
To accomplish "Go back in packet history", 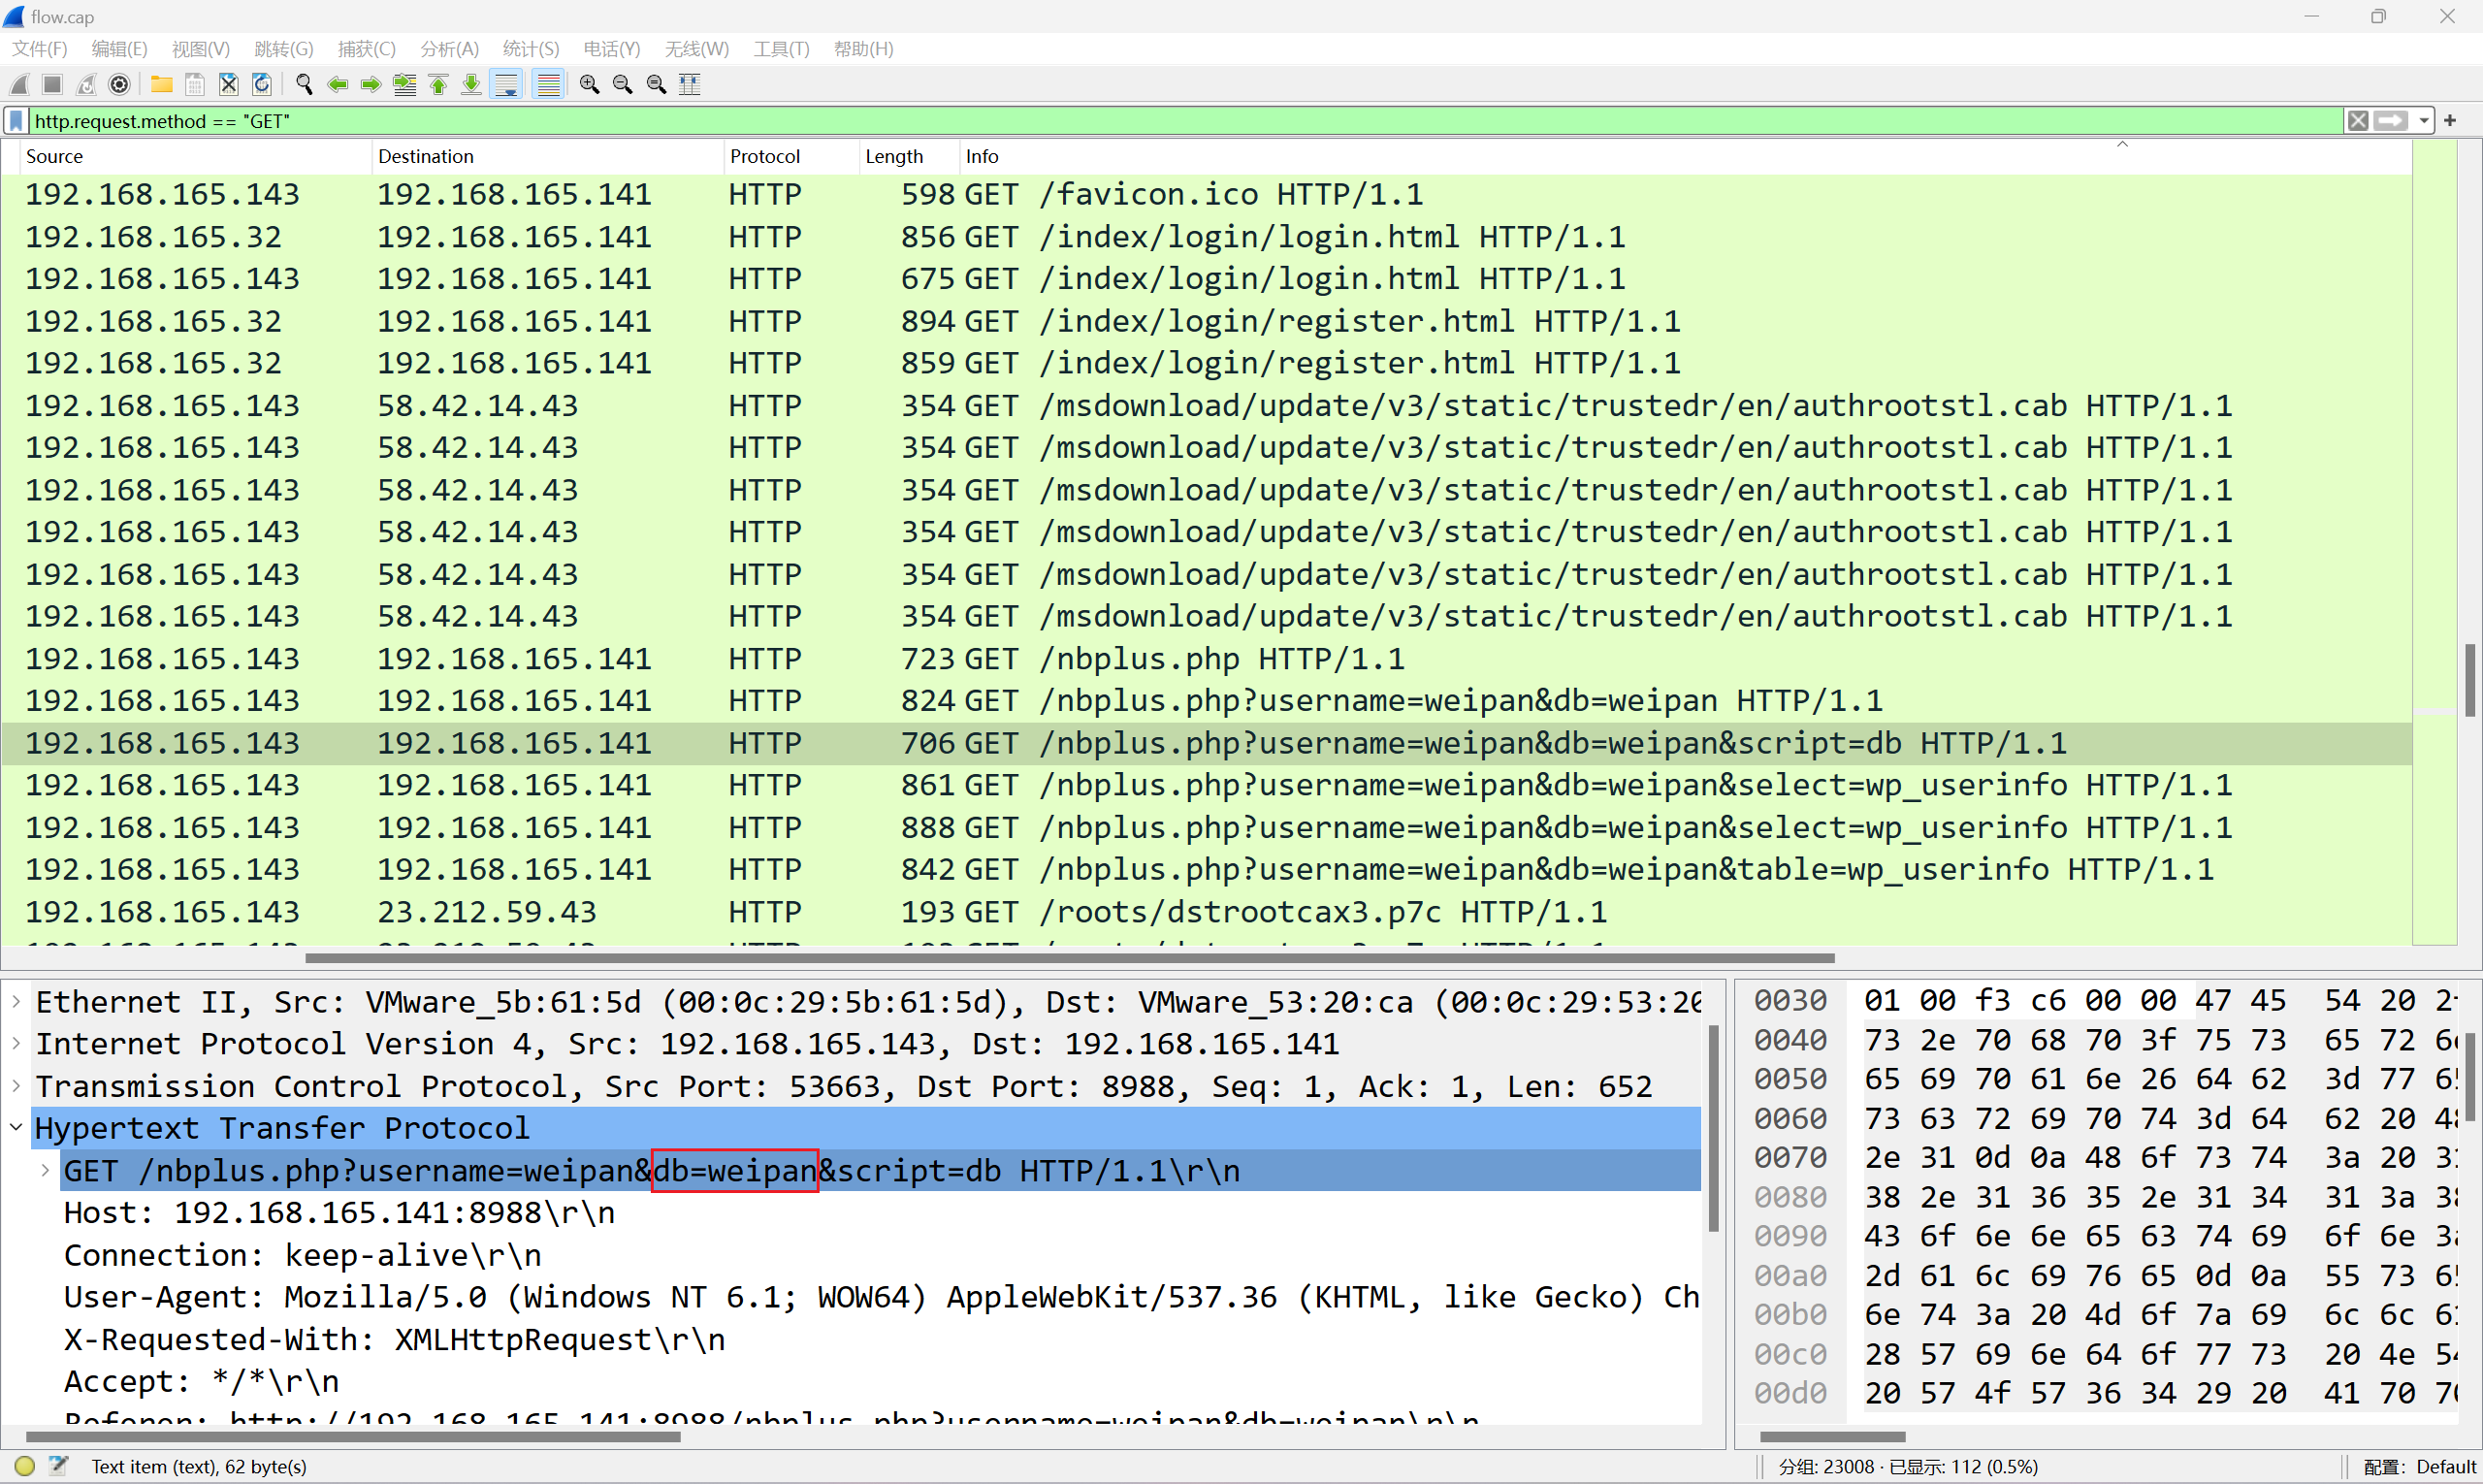I will point(338,85).
